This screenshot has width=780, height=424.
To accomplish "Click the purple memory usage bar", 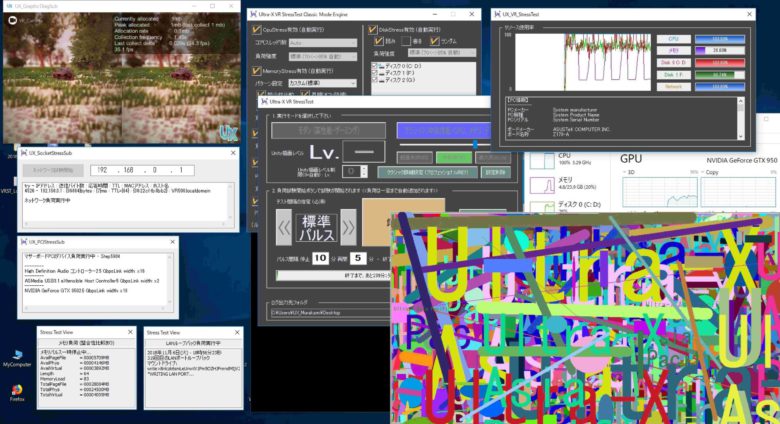I will [720, 51].
